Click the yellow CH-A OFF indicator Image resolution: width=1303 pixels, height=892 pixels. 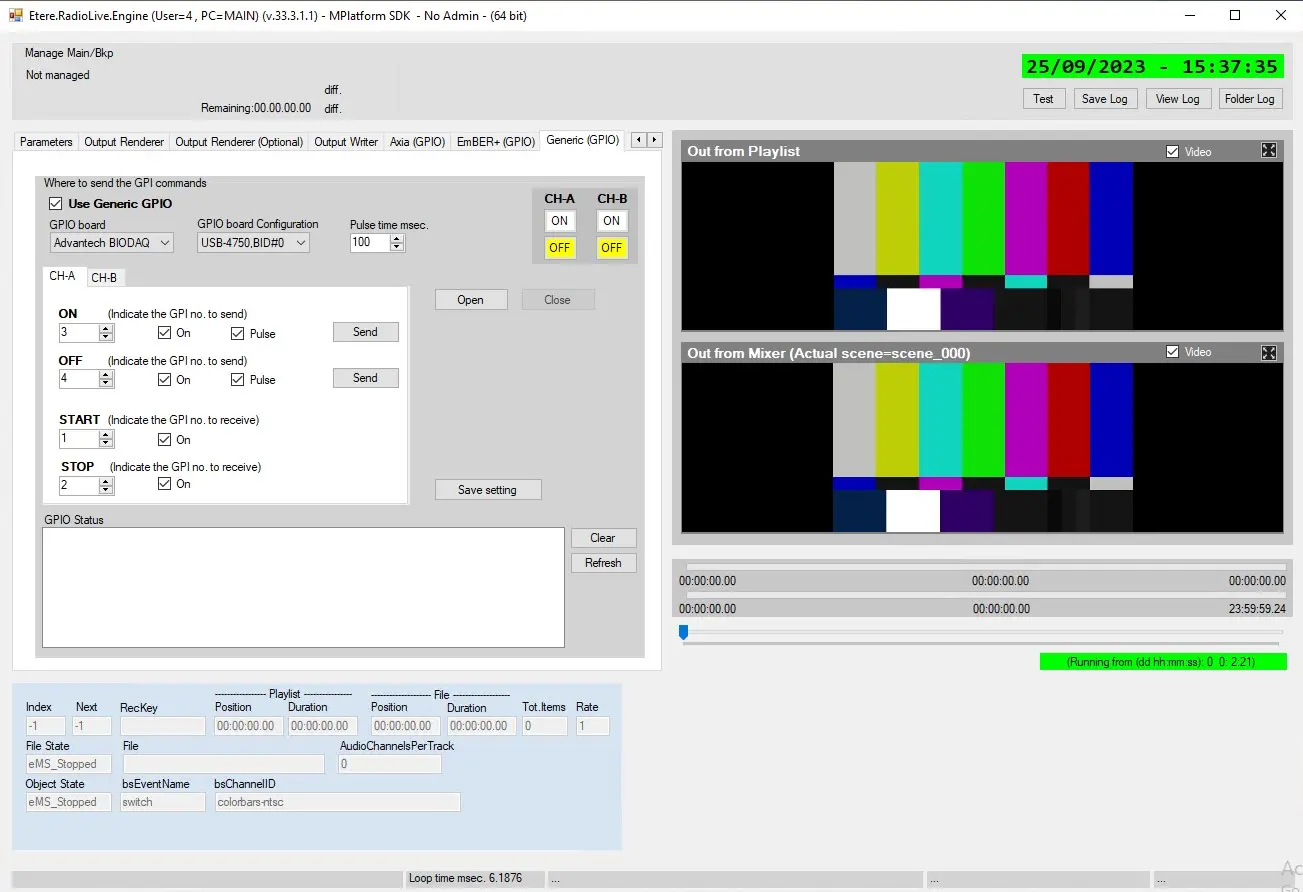pyautogui.click(x=560, y=248)
